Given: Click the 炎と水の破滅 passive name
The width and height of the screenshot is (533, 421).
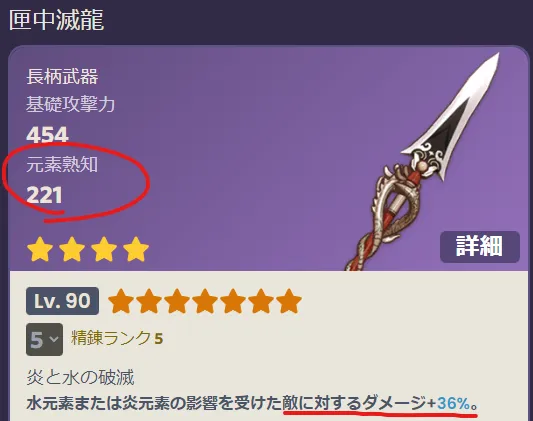Looking at the screenshot, I should tap(80, 377).
